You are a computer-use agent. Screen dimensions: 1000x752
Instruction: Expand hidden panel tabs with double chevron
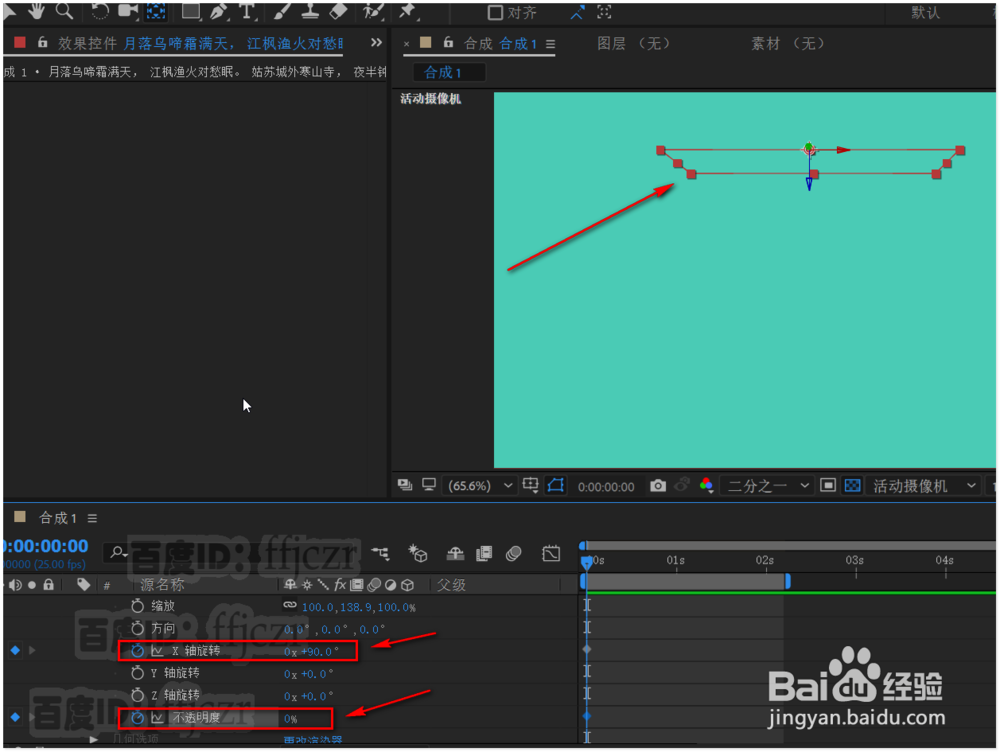(376, 43)
